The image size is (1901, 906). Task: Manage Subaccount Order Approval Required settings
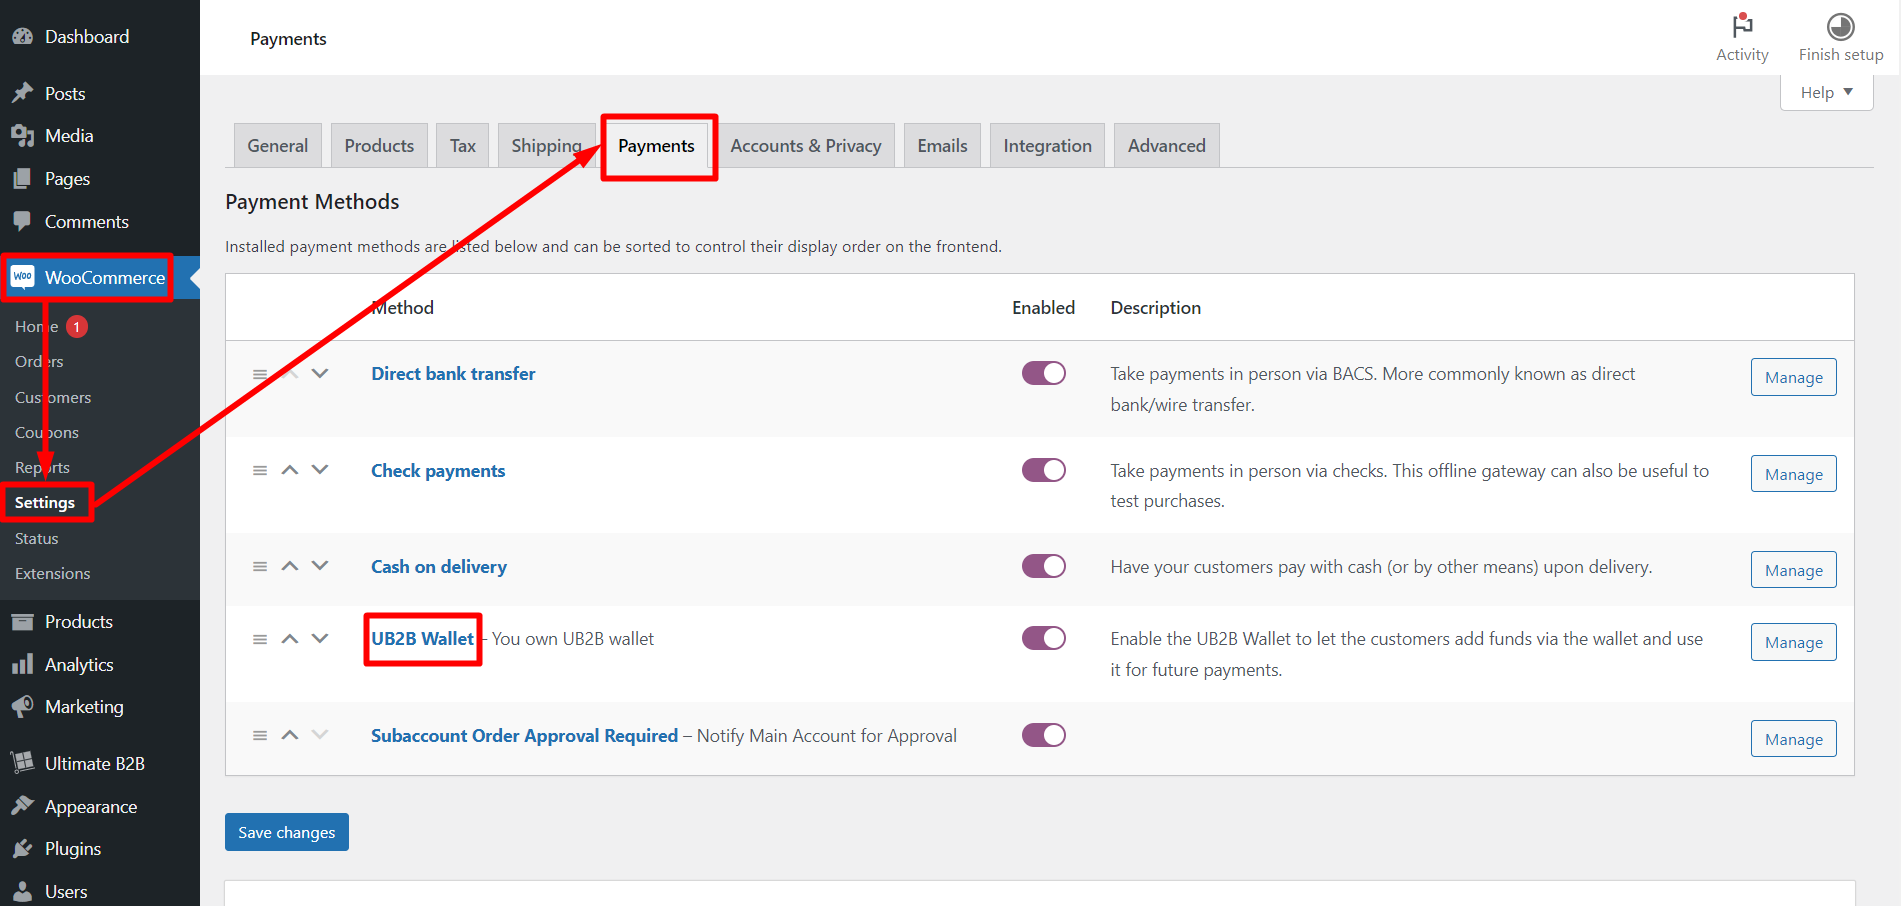pos(1793,739)
